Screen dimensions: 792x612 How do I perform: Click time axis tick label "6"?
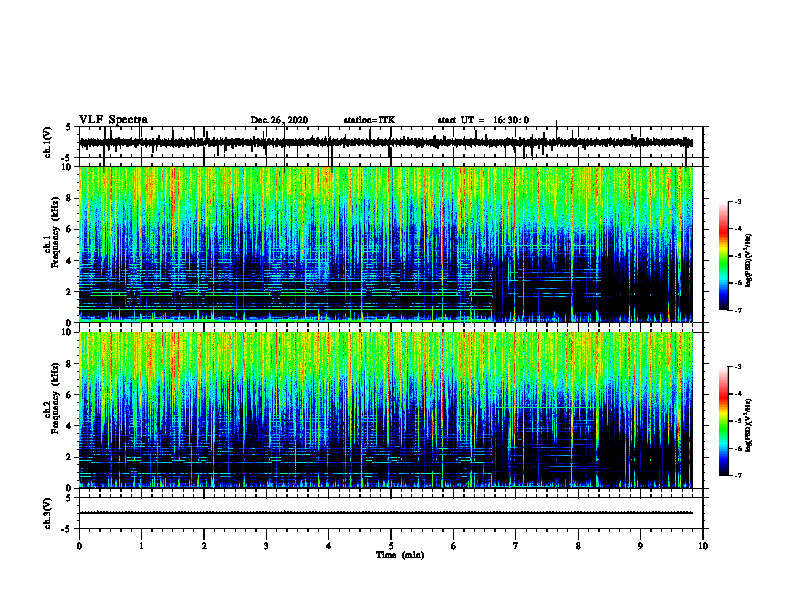[454, 546]
